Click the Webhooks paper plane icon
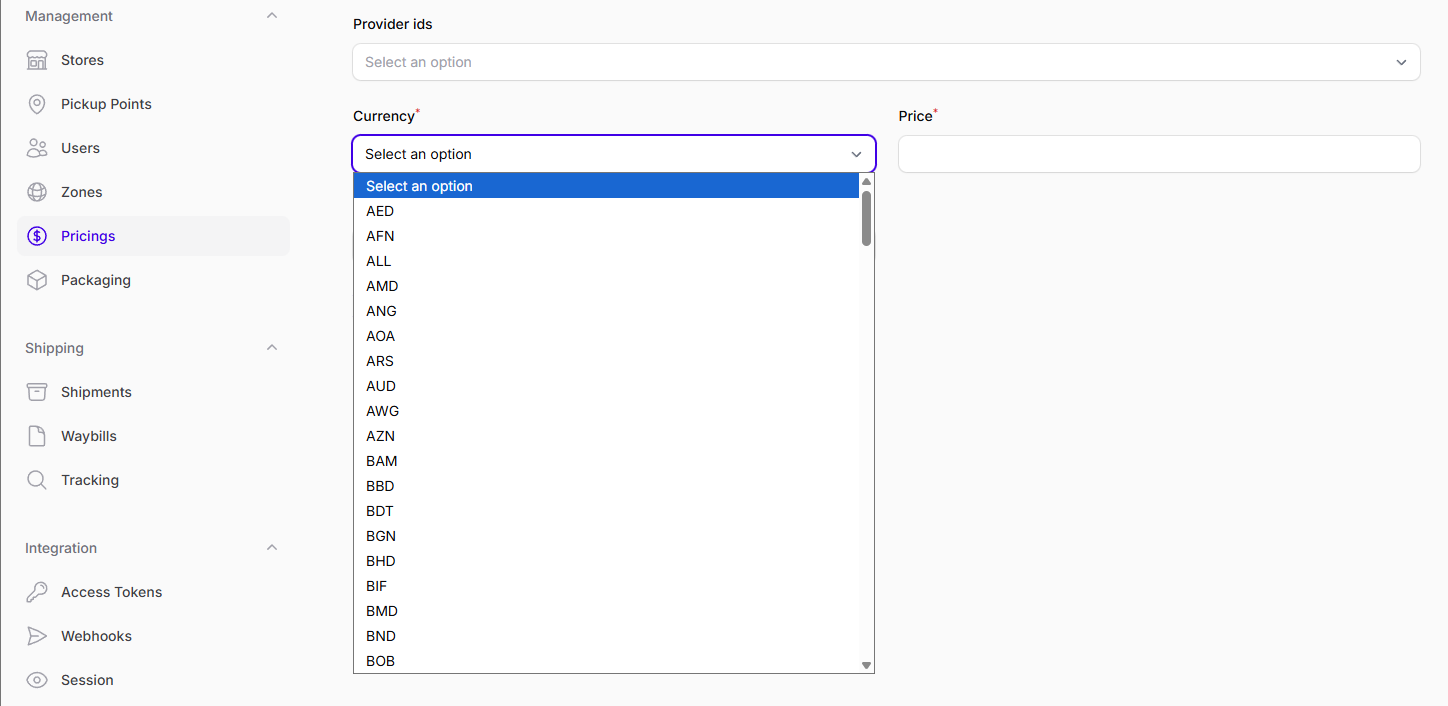Viewport: 1448px width, 706px height. pyautogui.click(x=37, y=636)
